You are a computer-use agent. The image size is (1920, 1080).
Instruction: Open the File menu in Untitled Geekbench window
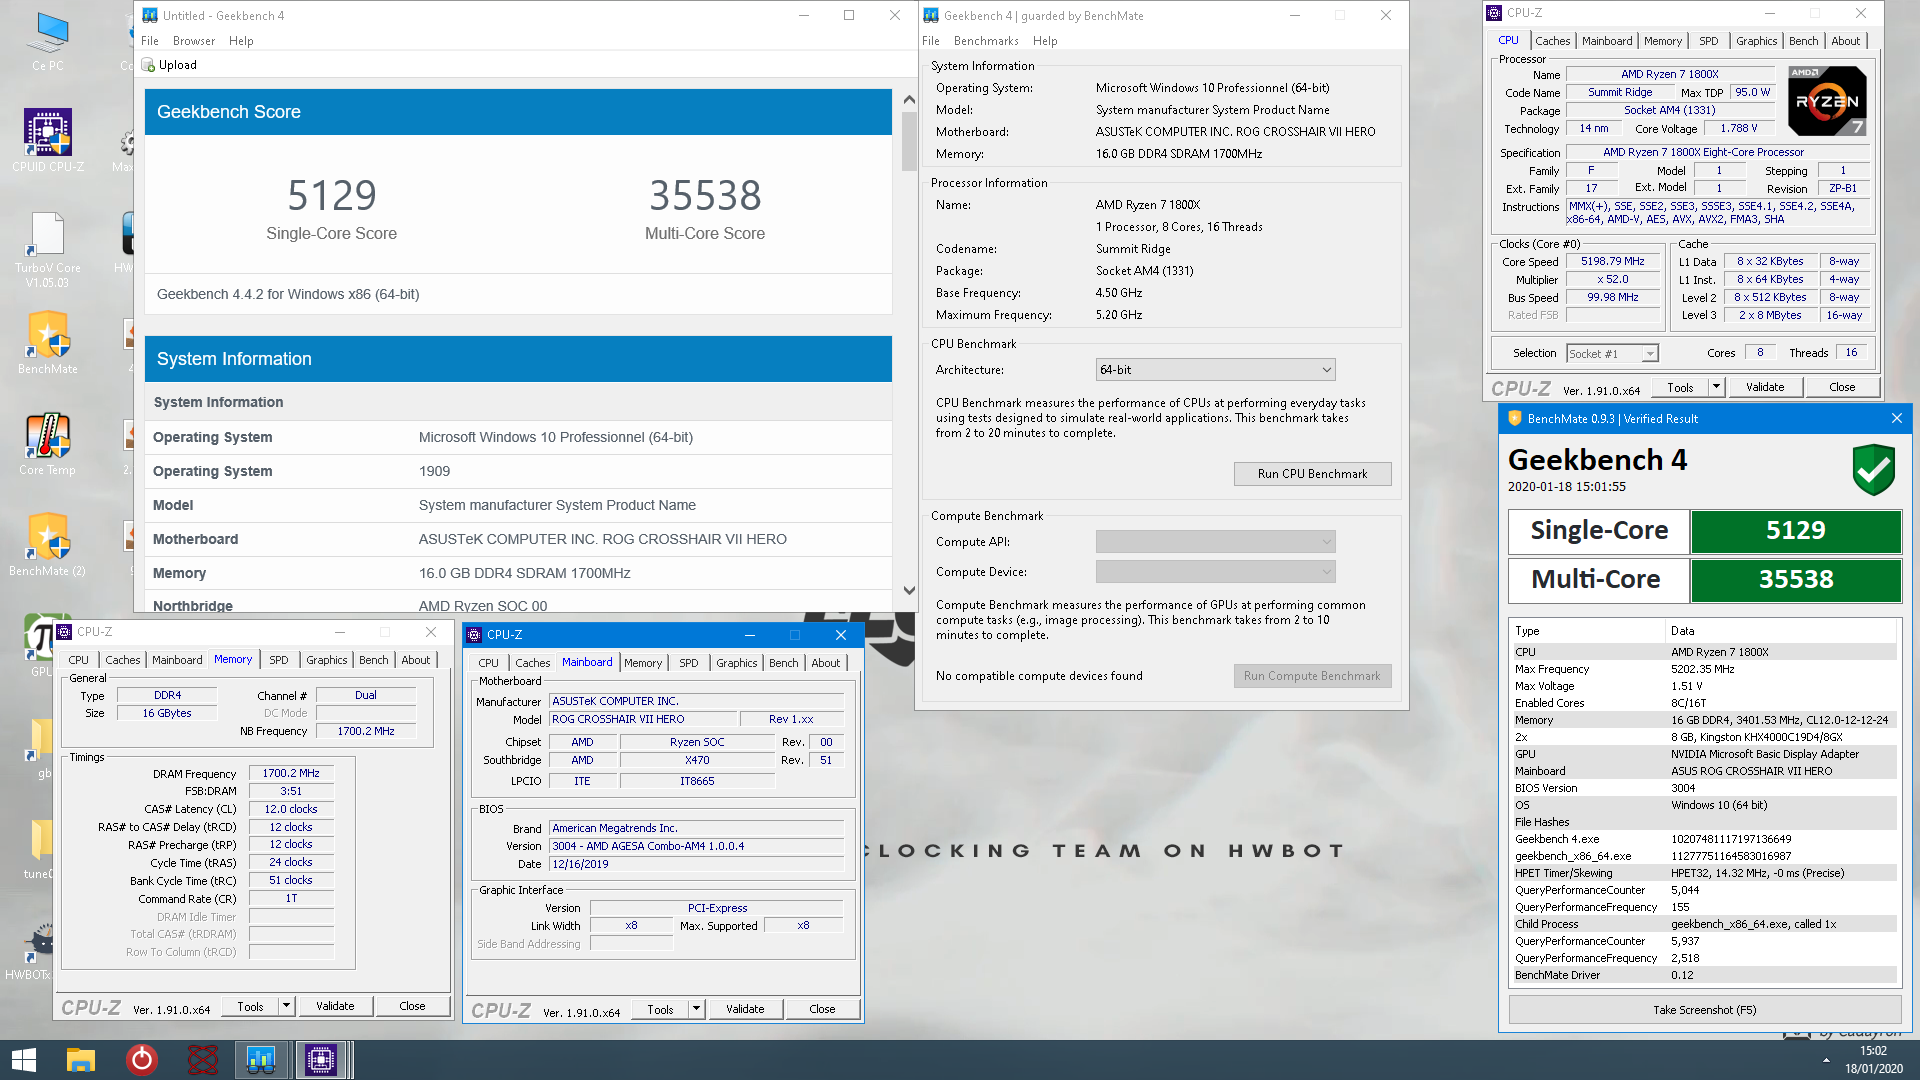click(x=150, y=41)
